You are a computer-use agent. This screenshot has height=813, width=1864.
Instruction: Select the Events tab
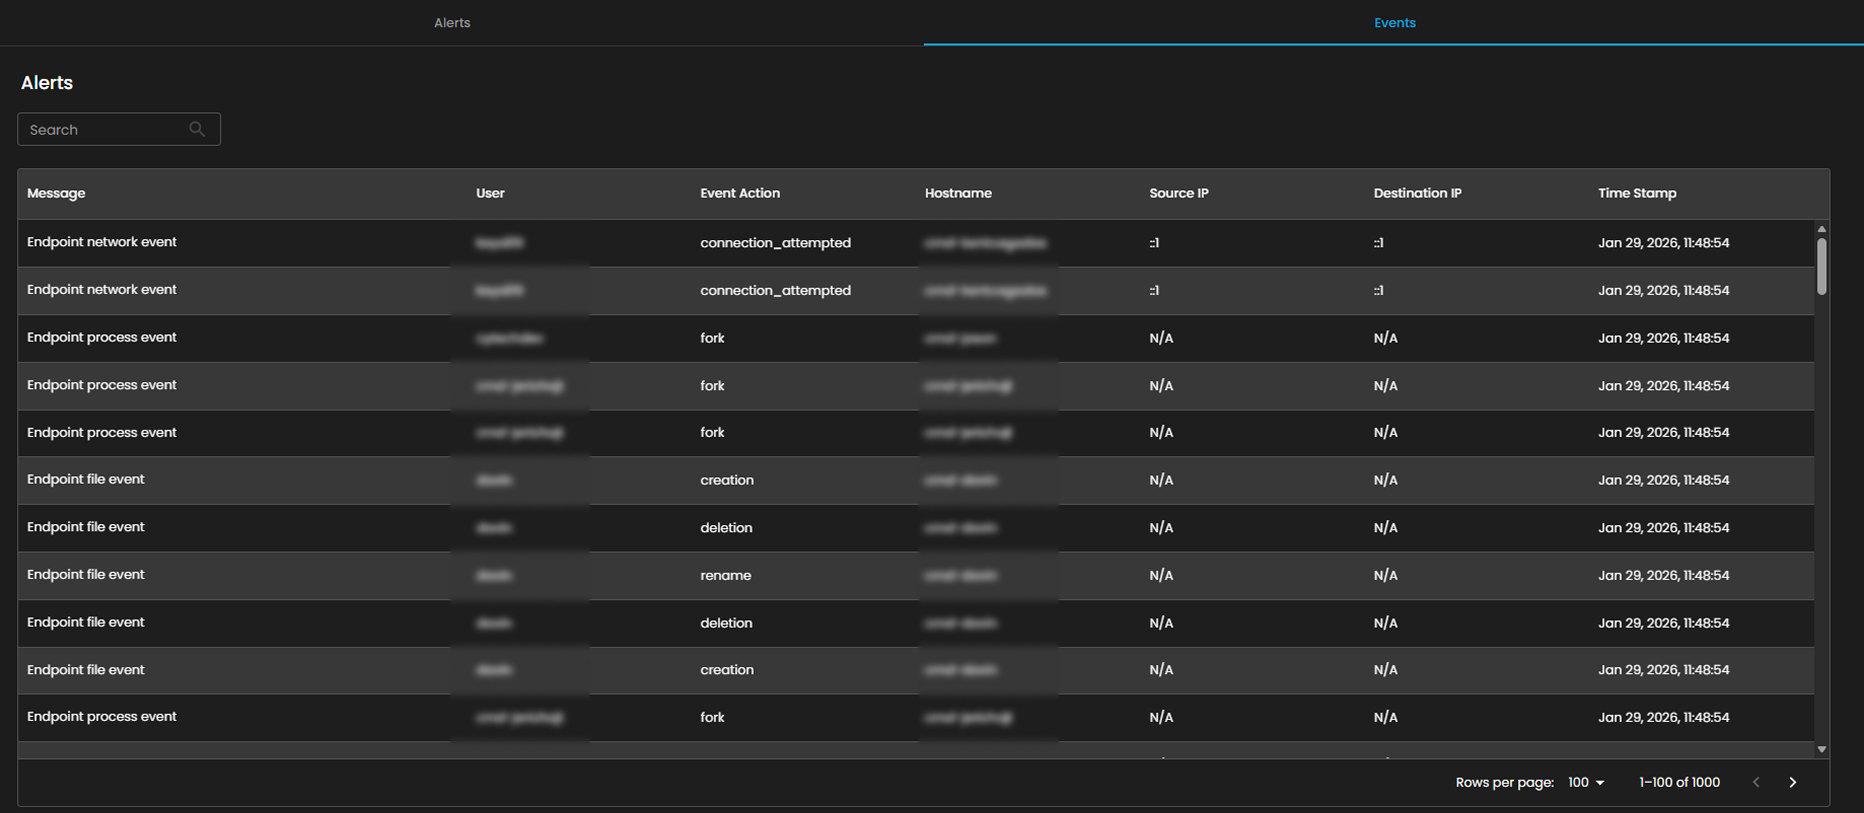[1394, 23]
